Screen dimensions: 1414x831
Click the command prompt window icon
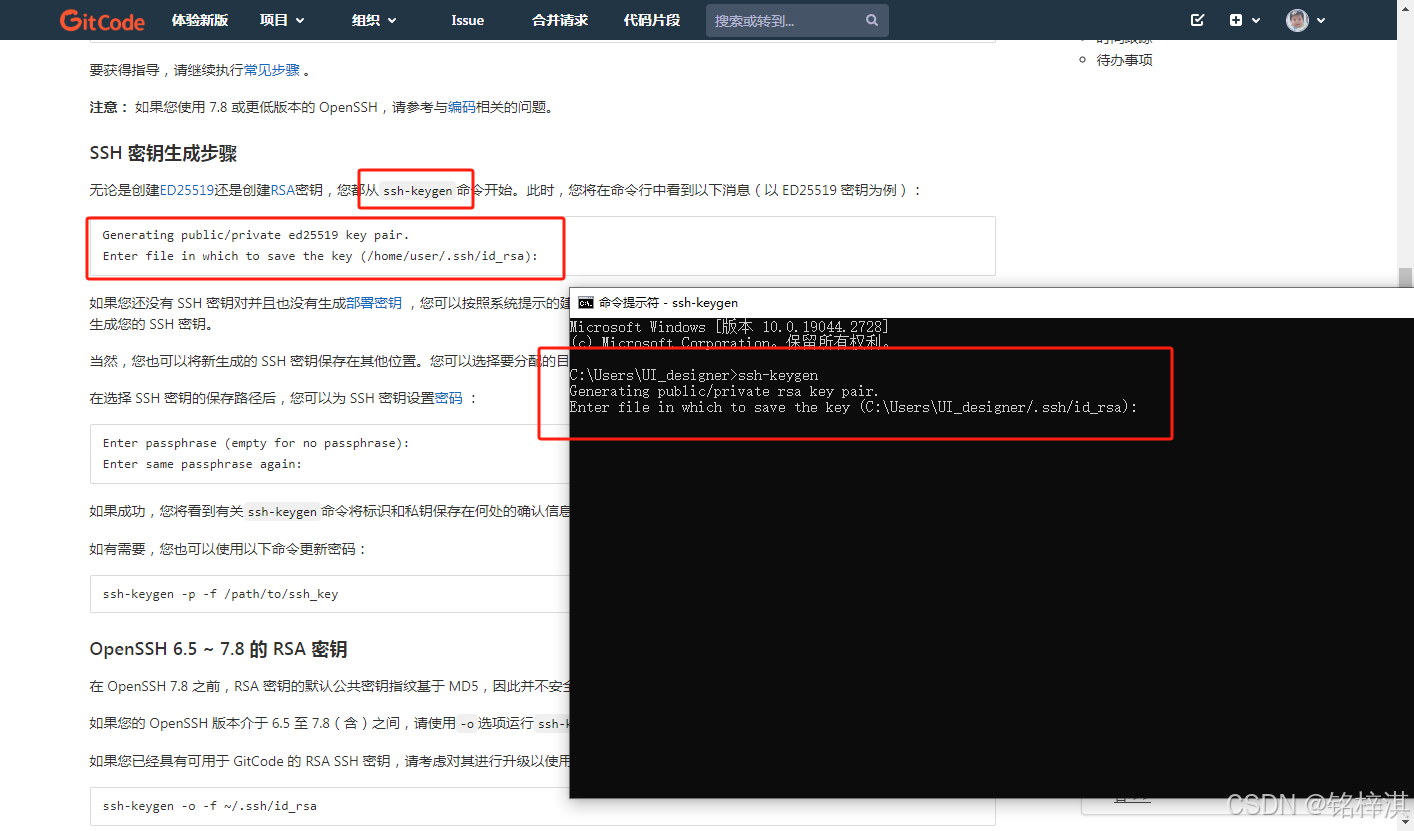coord(586,302)
